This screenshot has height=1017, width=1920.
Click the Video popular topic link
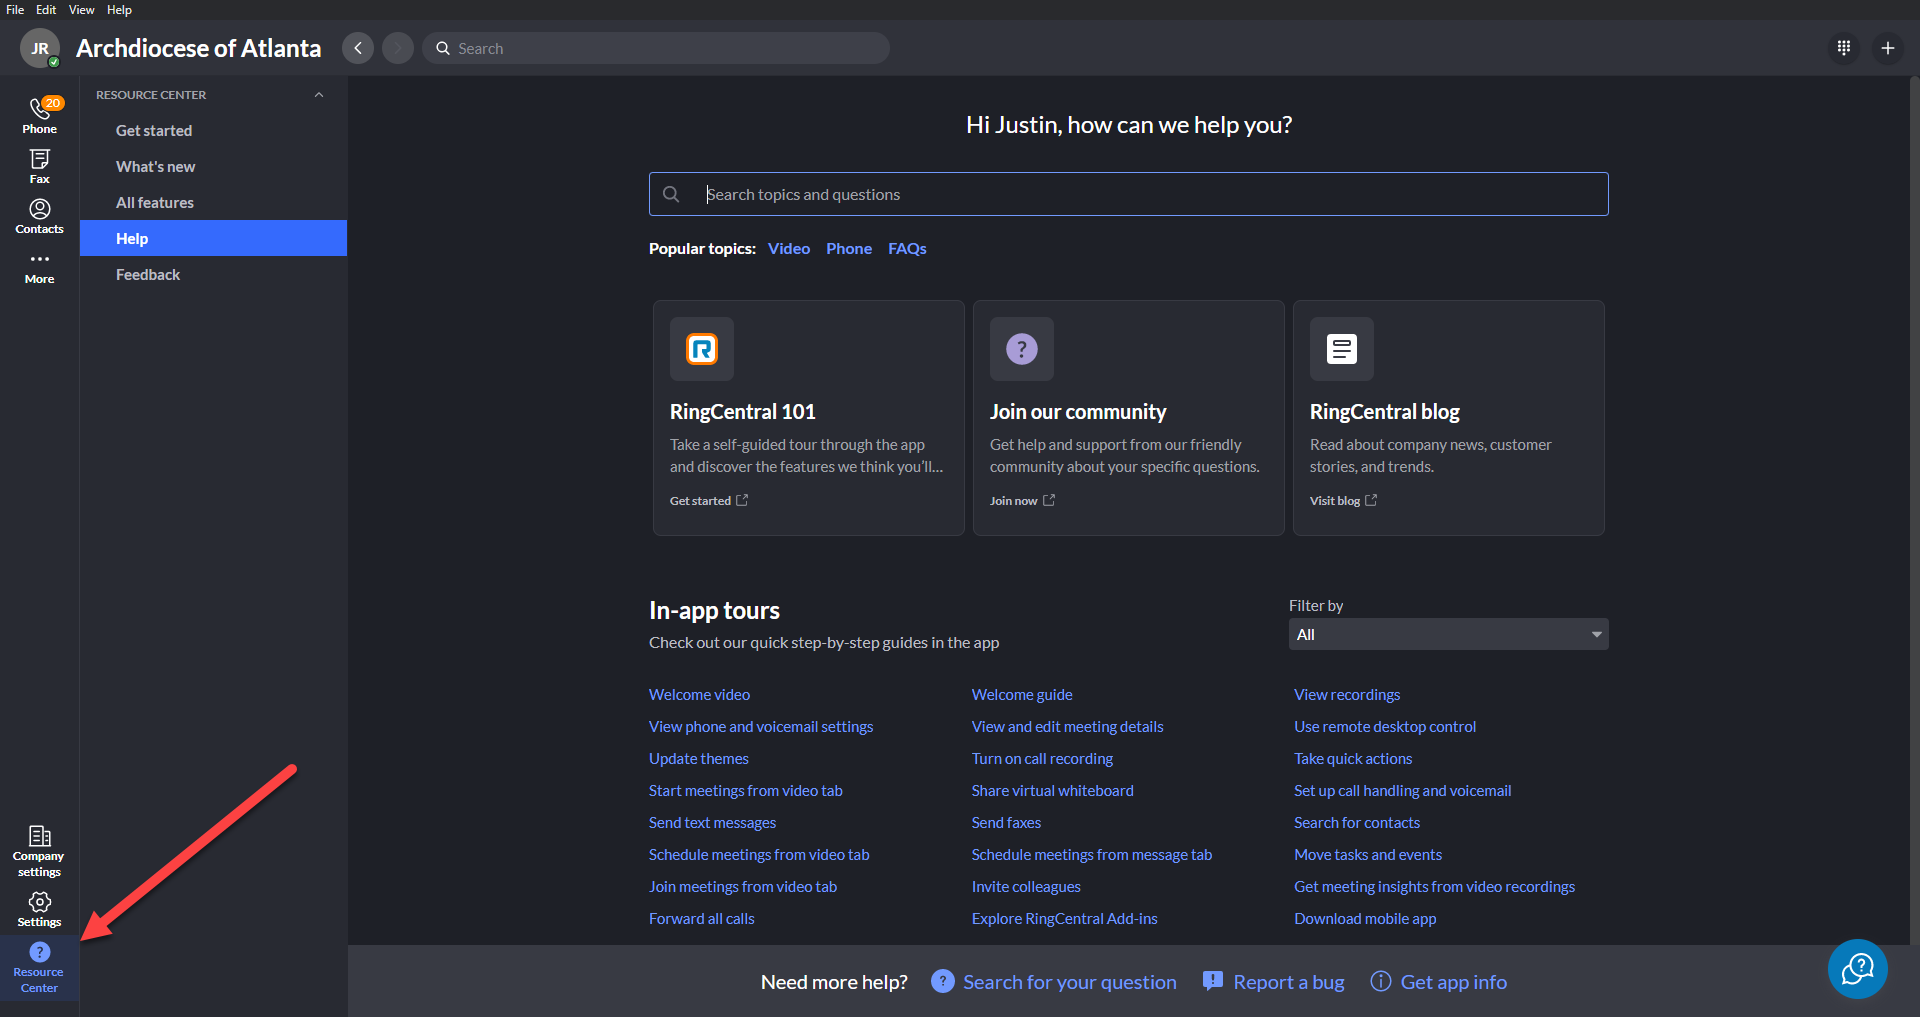click(x=789, y=248)
